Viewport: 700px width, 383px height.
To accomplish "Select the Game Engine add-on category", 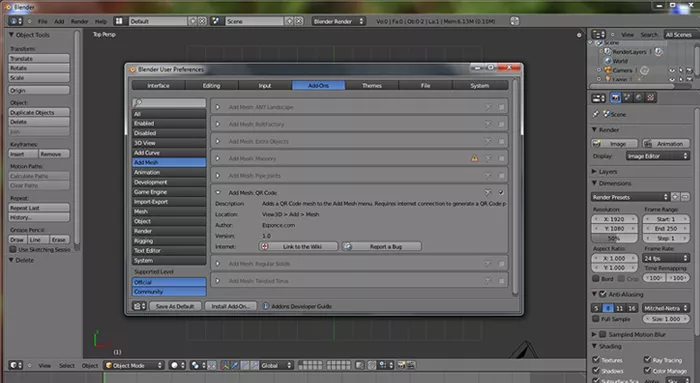I will [x=169, y=192].
